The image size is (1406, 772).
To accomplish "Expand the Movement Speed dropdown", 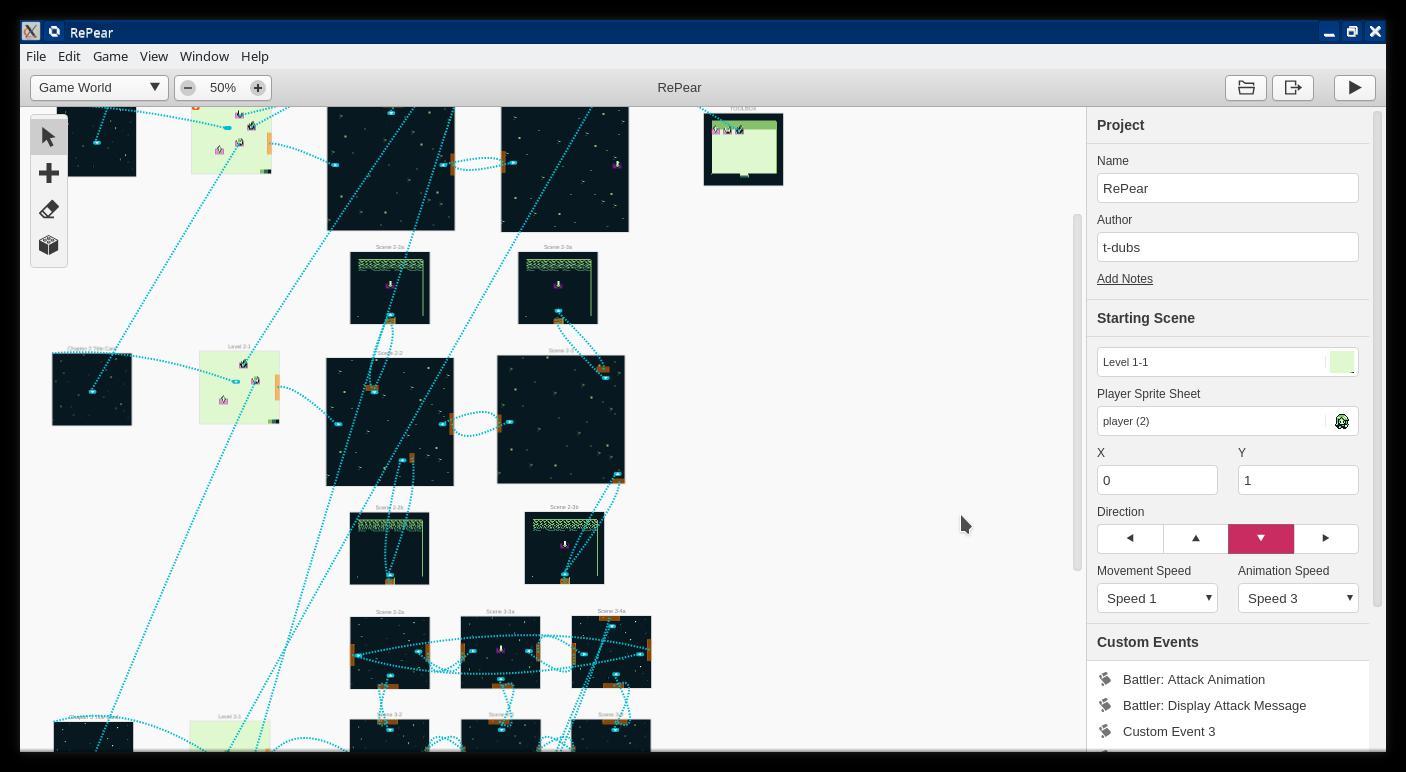I will 1157,598.
